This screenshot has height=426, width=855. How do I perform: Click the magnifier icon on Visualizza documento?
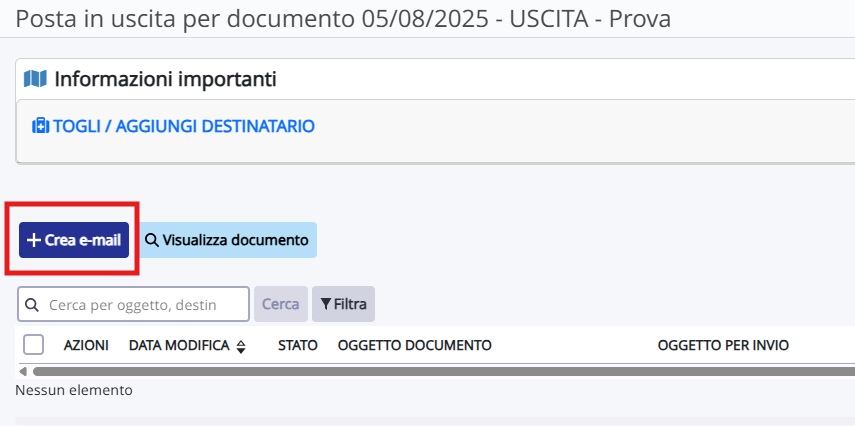coord(152,240)
